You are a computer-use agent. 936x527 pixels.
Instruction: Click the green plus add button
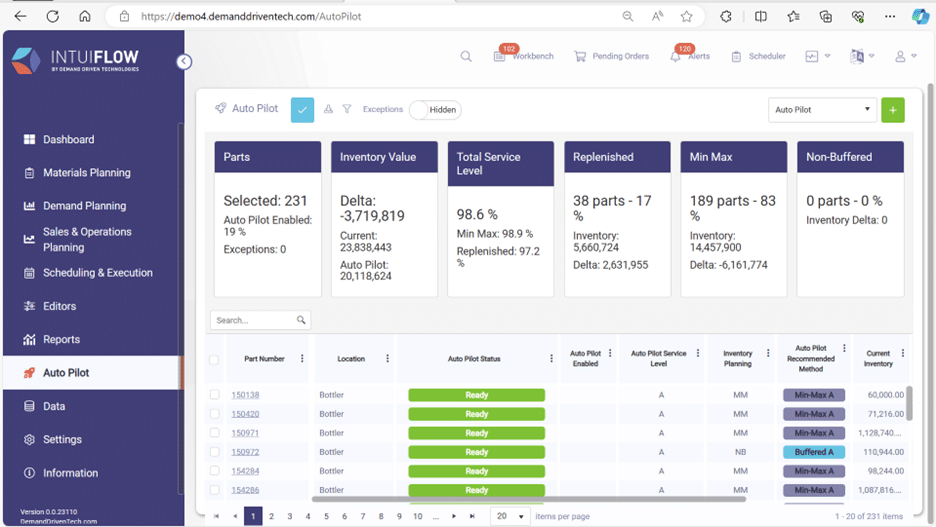[893, 110]
